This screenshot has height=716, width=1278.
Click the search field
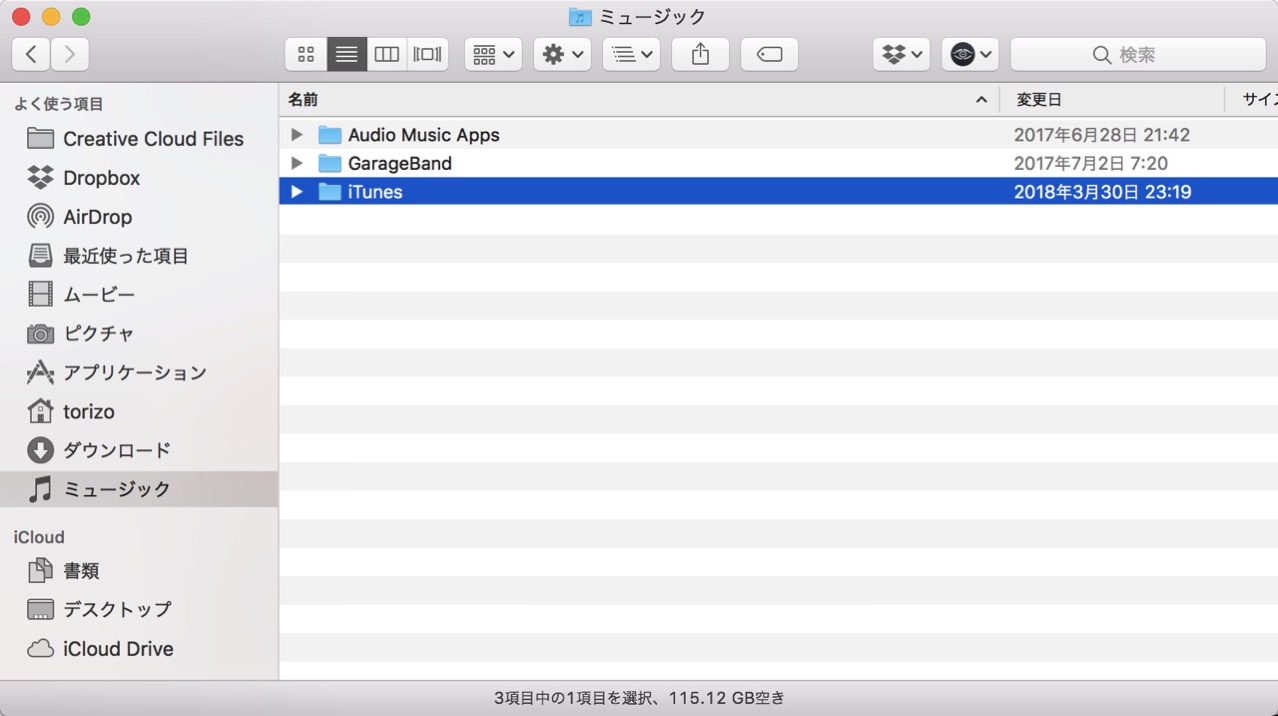coord(1138,54)
